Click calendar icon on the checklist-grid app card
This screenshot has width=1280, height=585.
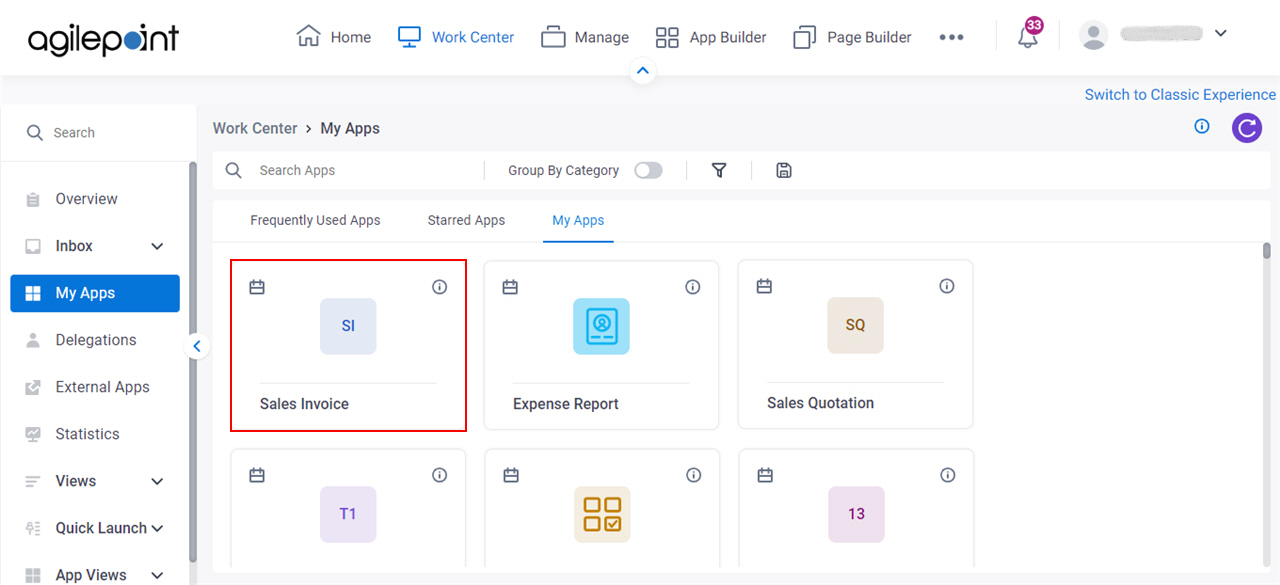511,475
